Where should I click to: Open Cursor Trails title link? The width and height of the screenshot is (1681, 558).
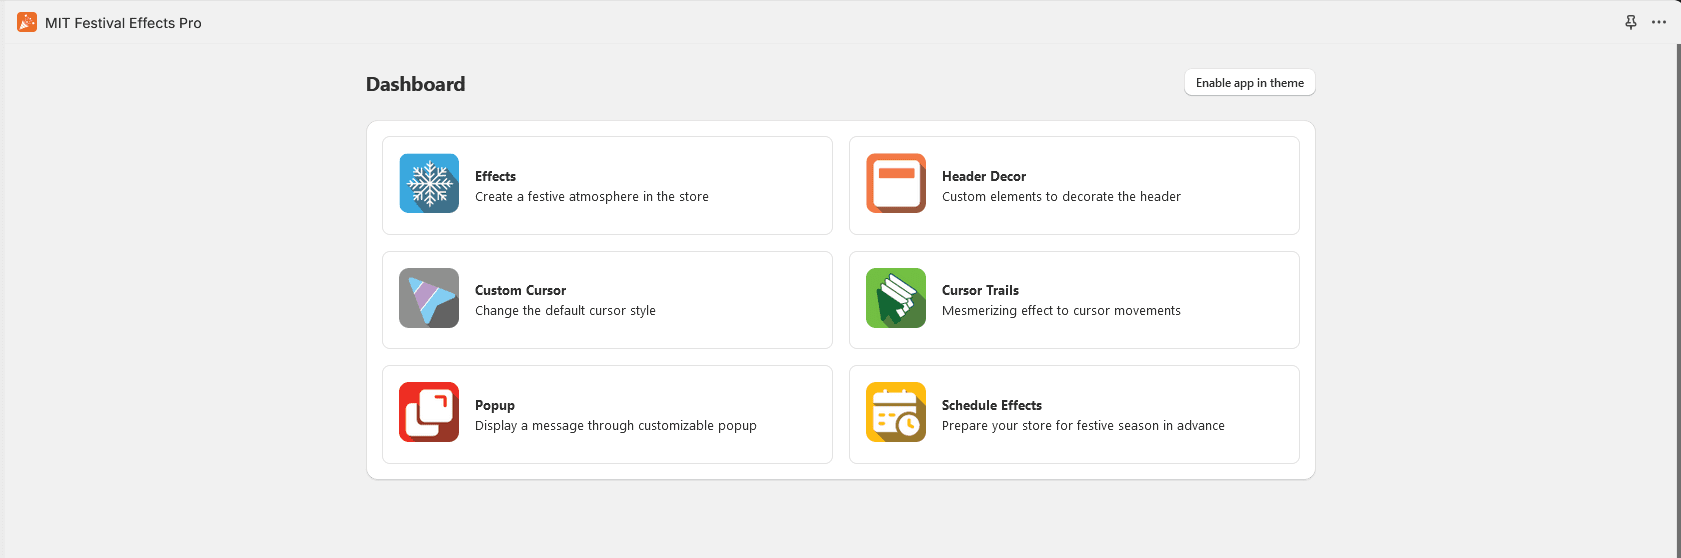[980, 290]
